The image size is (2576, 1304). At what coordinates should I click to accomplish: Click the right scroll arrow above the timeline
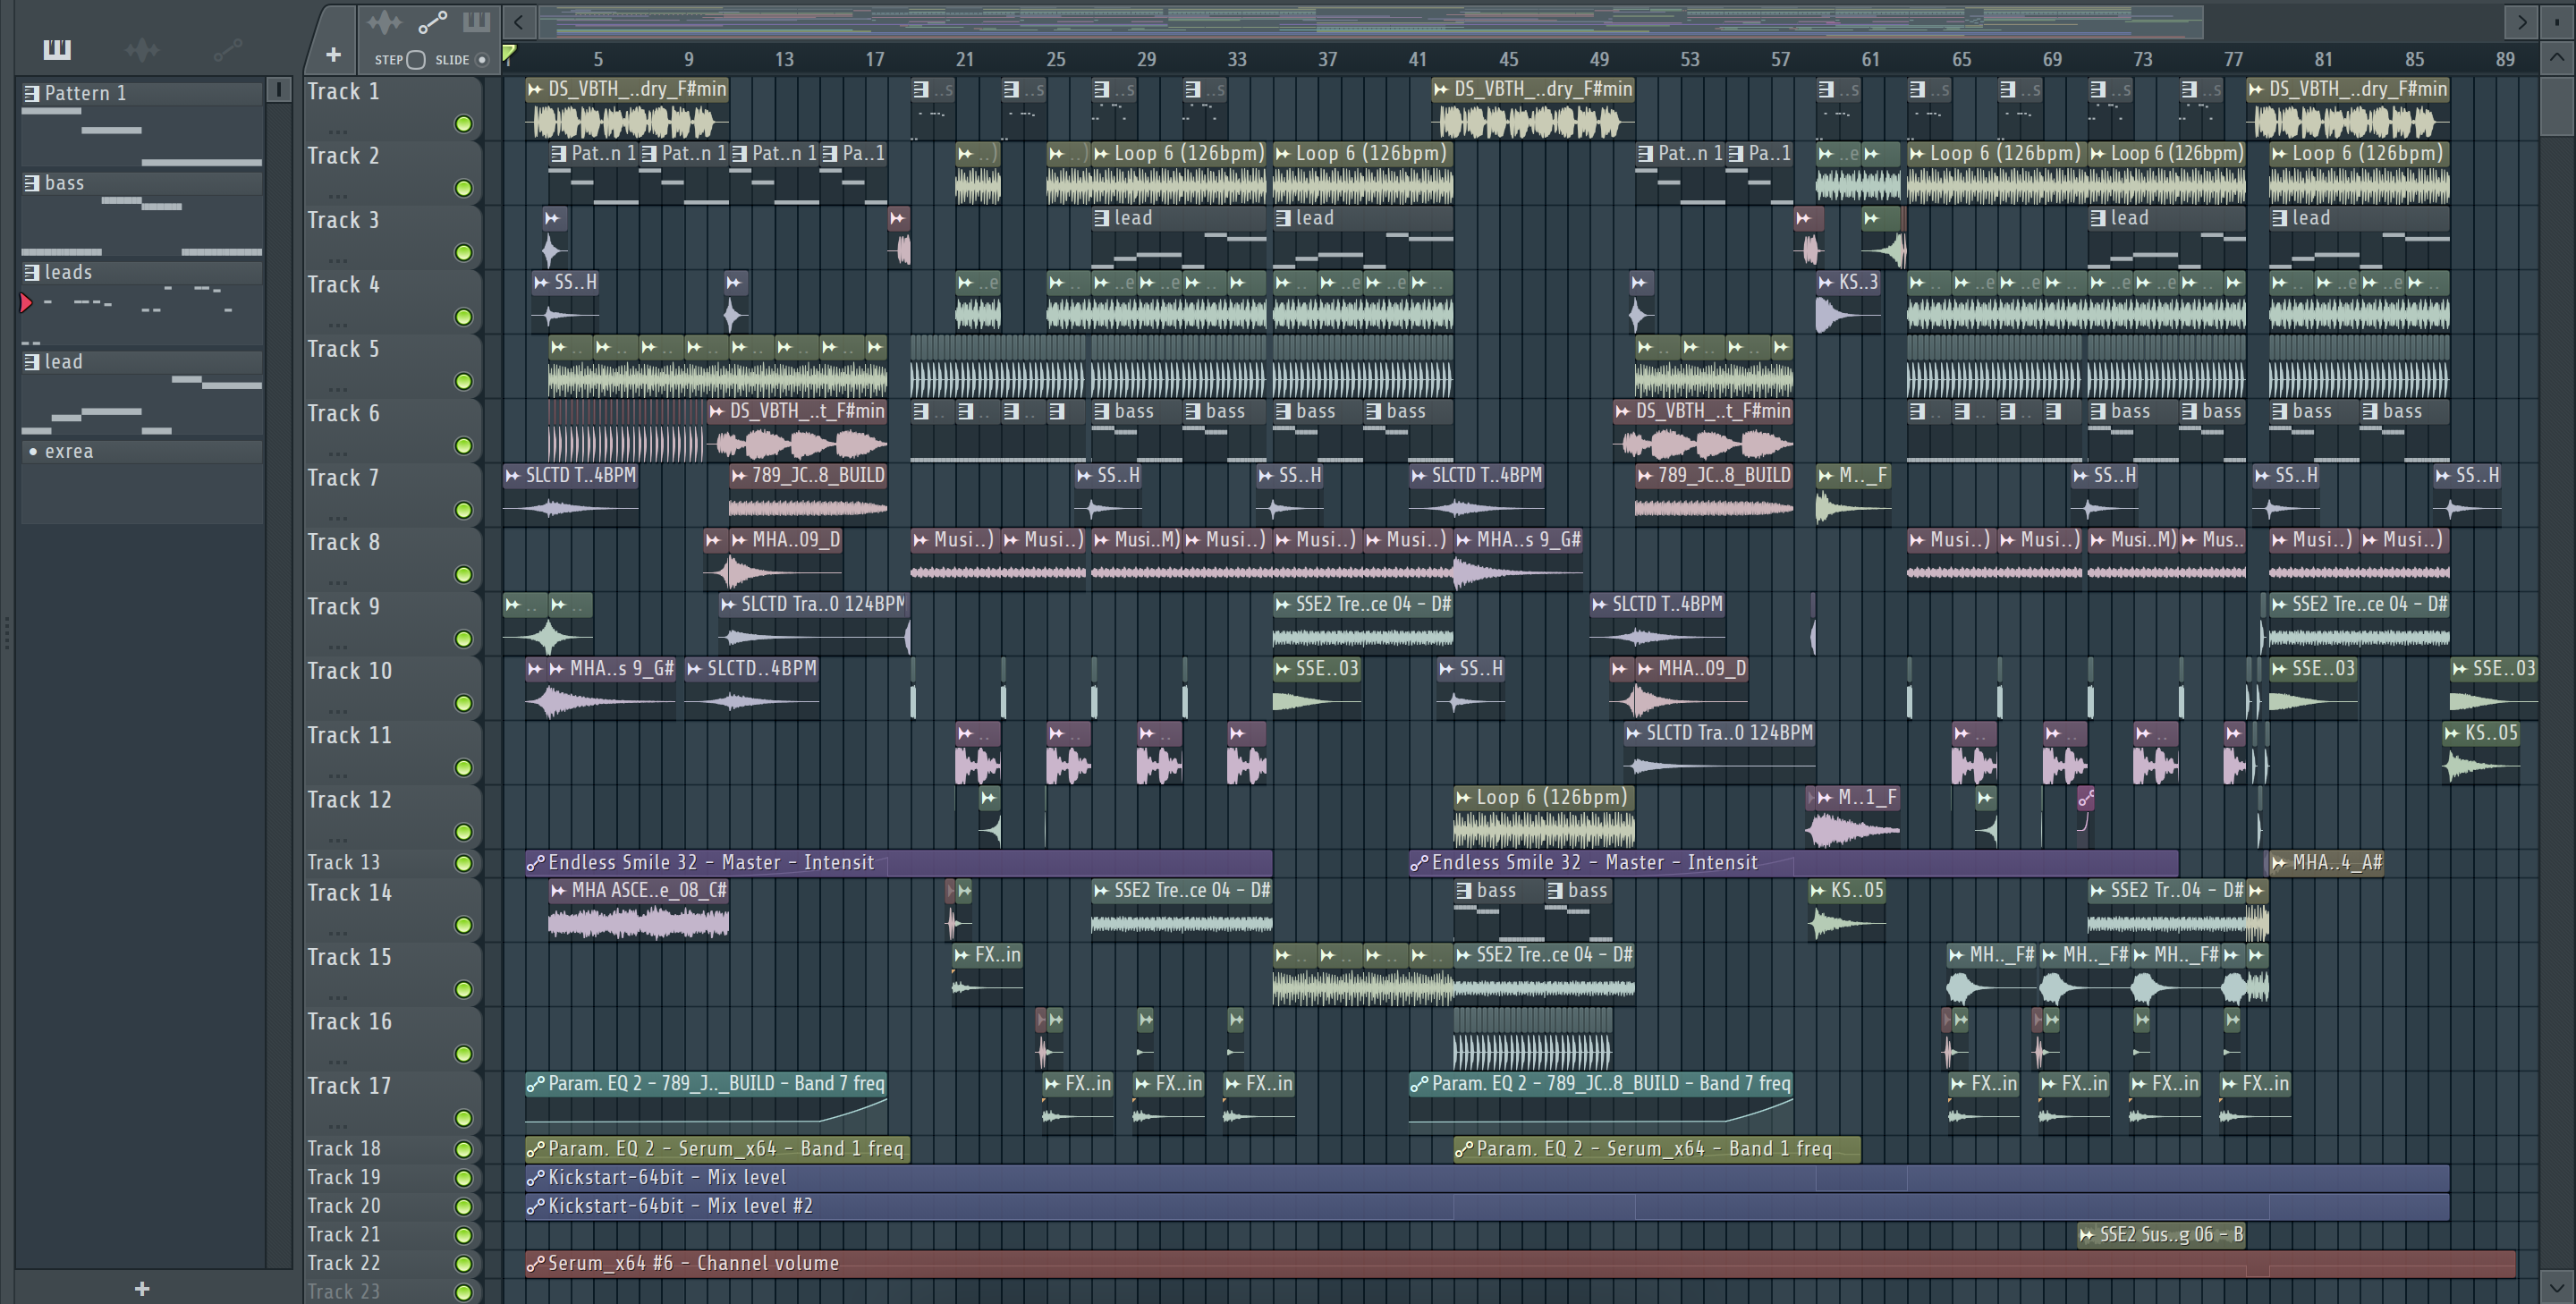click(x=2522, y=21)
